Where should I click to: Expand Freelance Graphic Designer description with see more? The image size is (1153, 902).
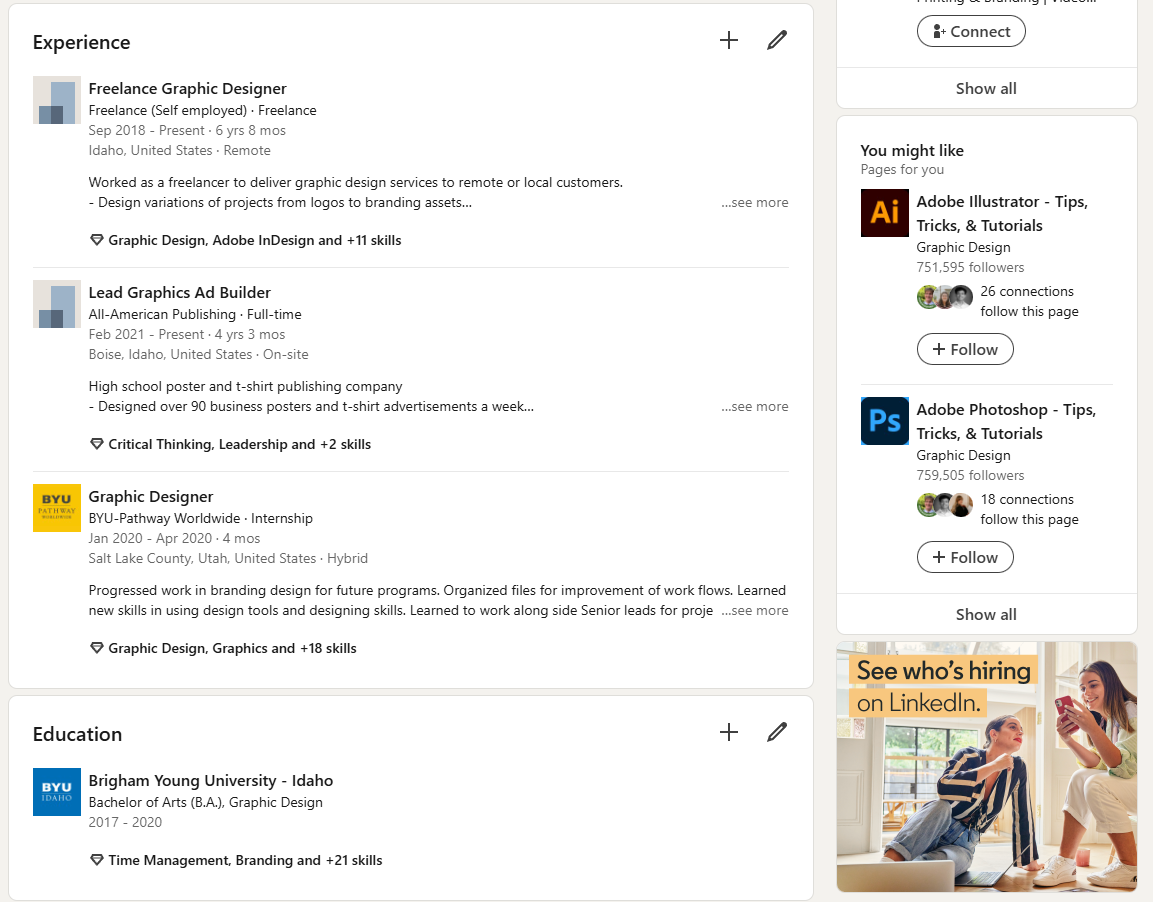click(754, 202)
